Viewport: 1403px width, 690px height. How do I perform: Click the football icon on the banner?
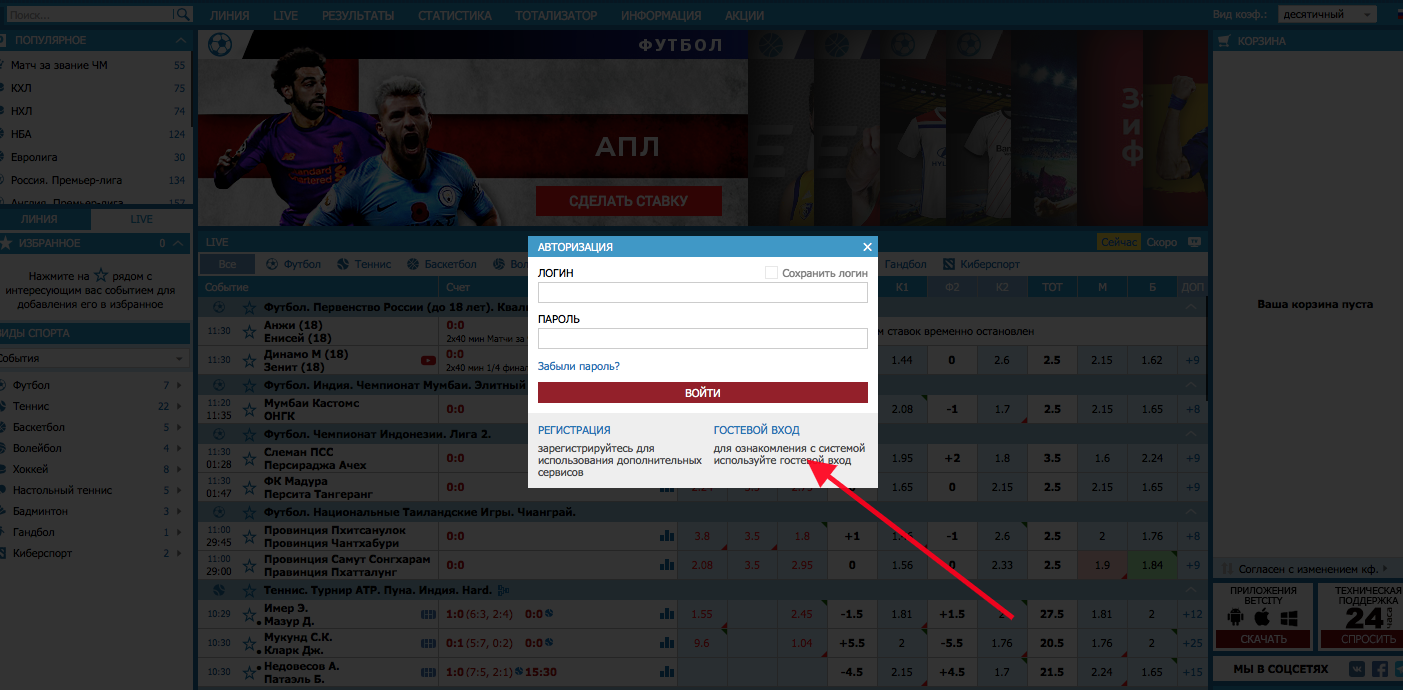tap(220, 45)
